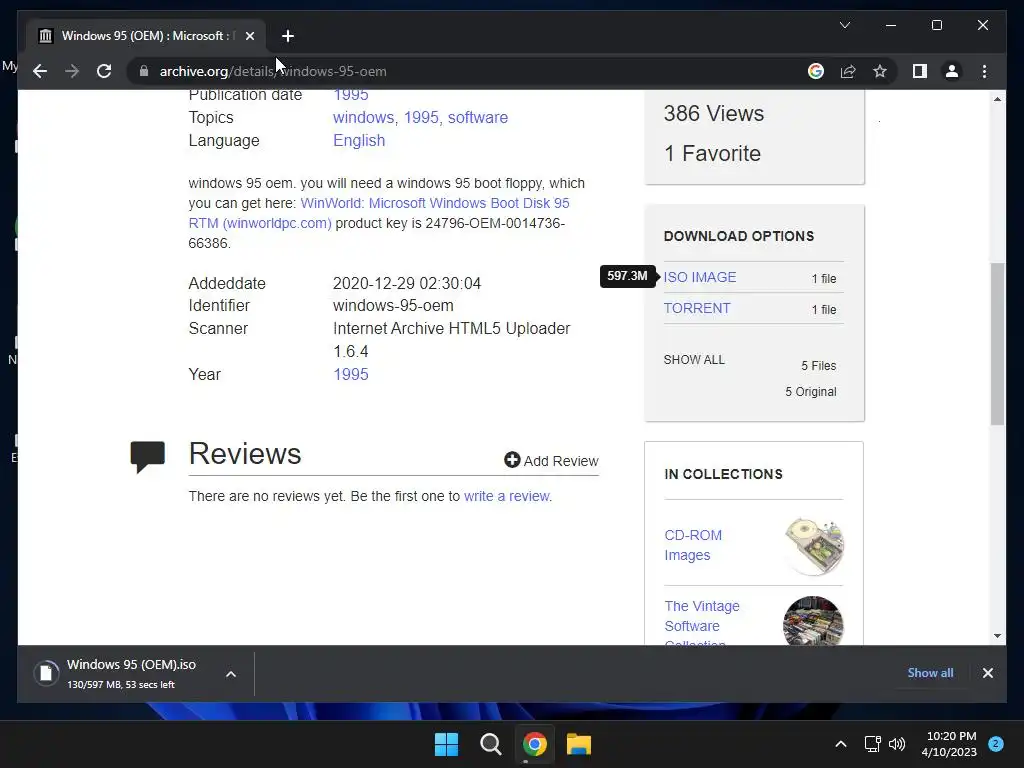The image size is (1024, 768).
Task: Download the TORRENT file
Action: (x=697, y=308)
